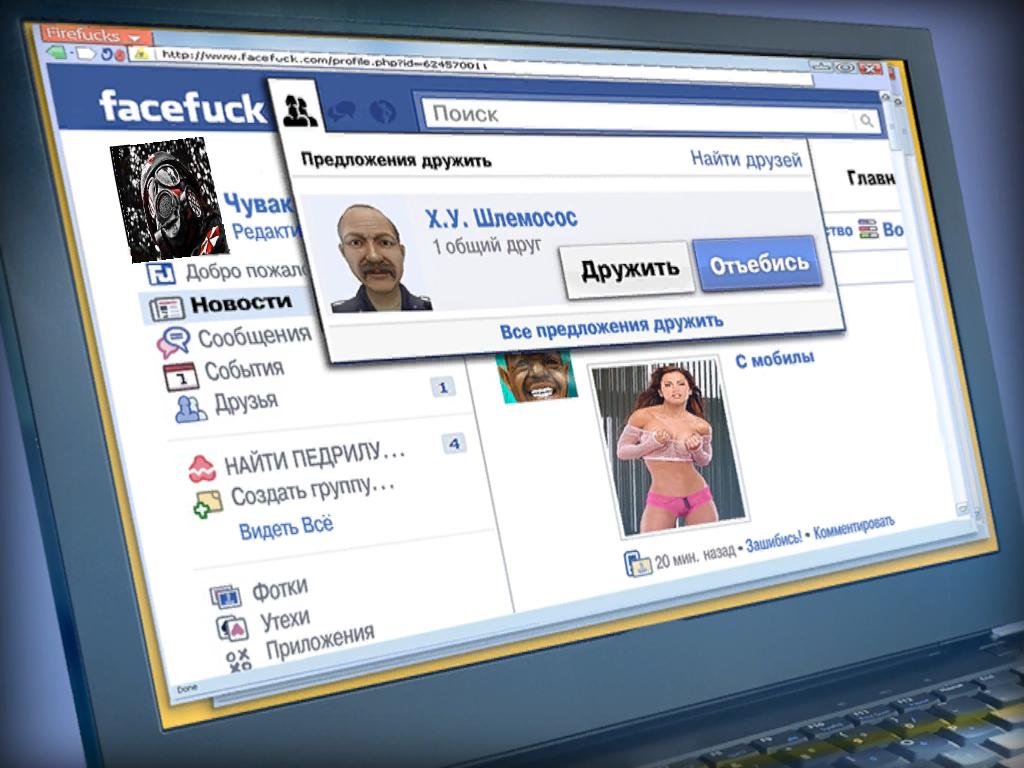1024x768 pixels.
Task: Expand the list with Видеть Всё
Action: click(x=286, y=527)
